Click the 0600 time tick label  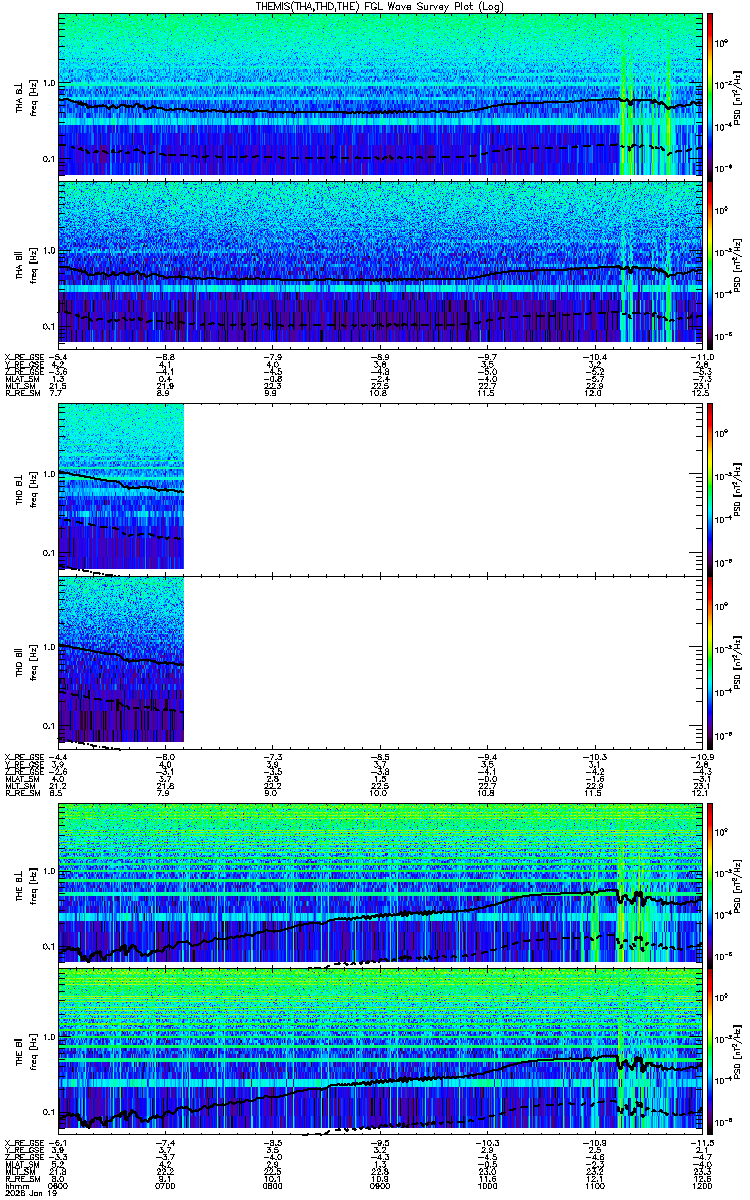59,1185
